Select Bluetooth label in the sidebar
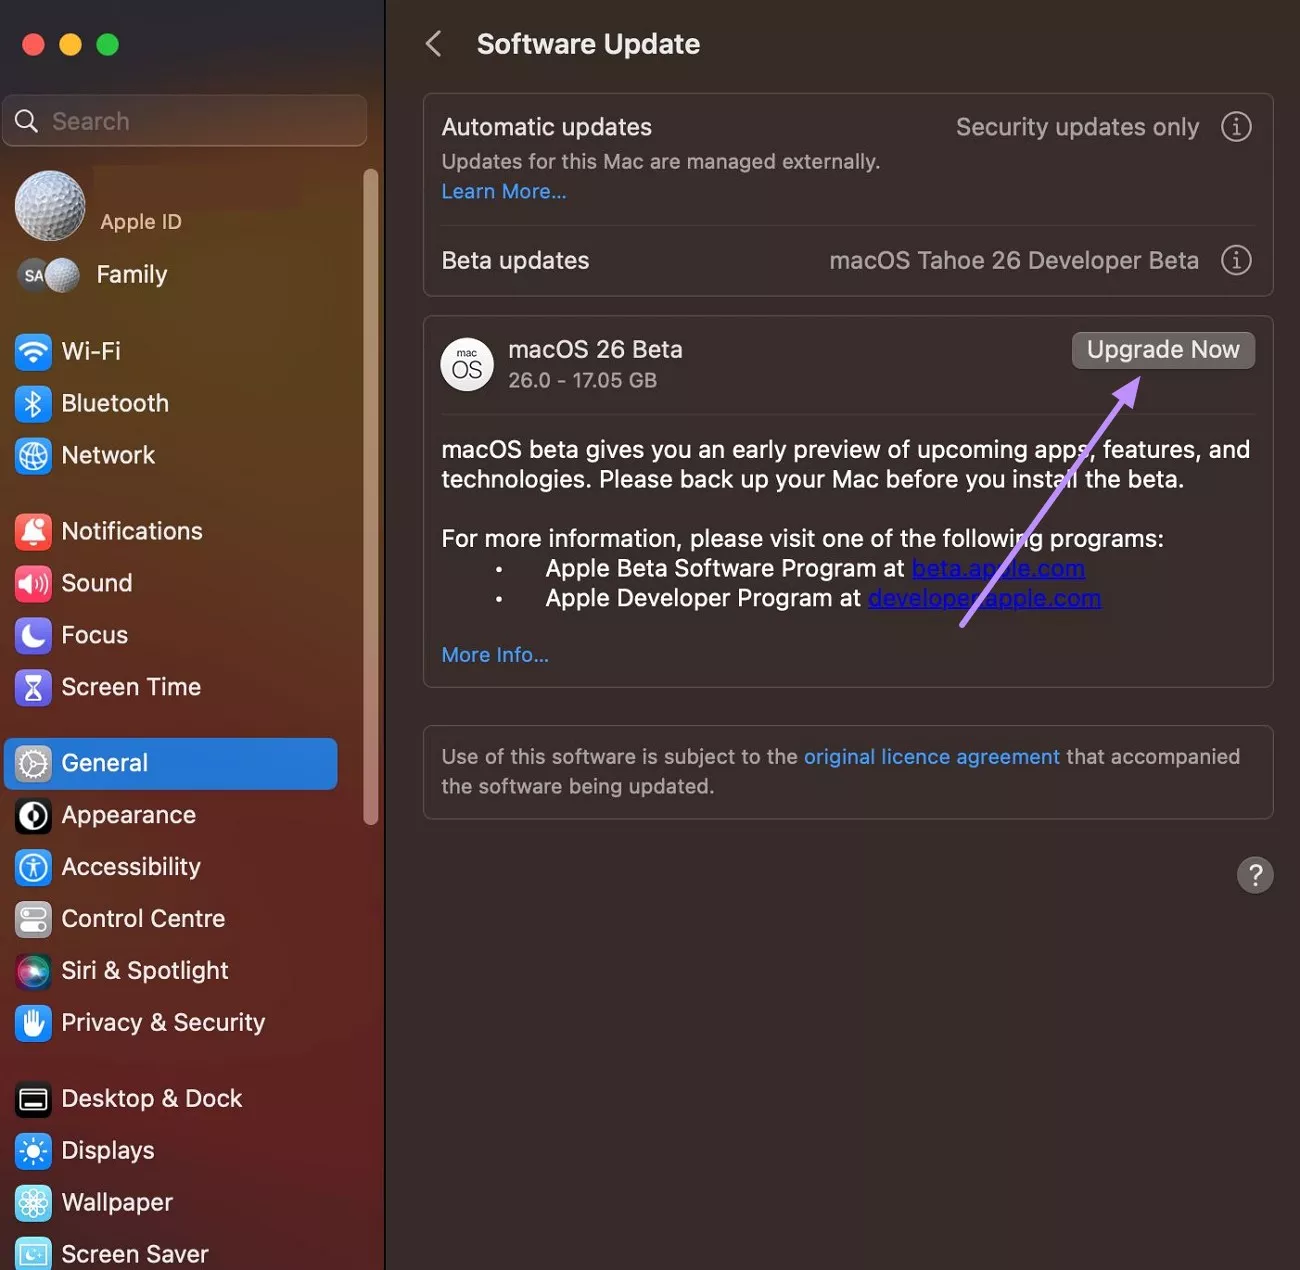The width and height of the screenshot is (1300, 1270). pos(115,403)
